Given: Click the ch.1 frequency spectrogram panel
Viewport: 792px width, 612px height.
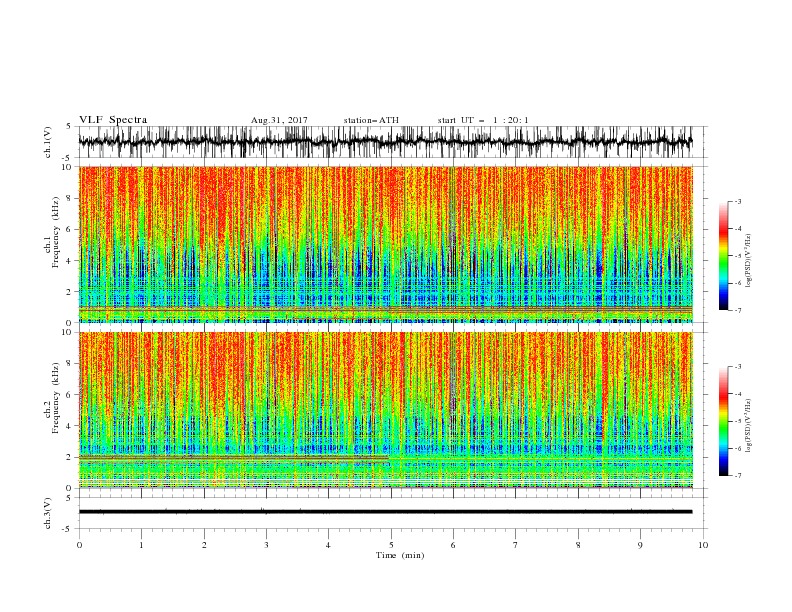Looking at the screenshot, I should pyautogui.click(x=385, y=244).
